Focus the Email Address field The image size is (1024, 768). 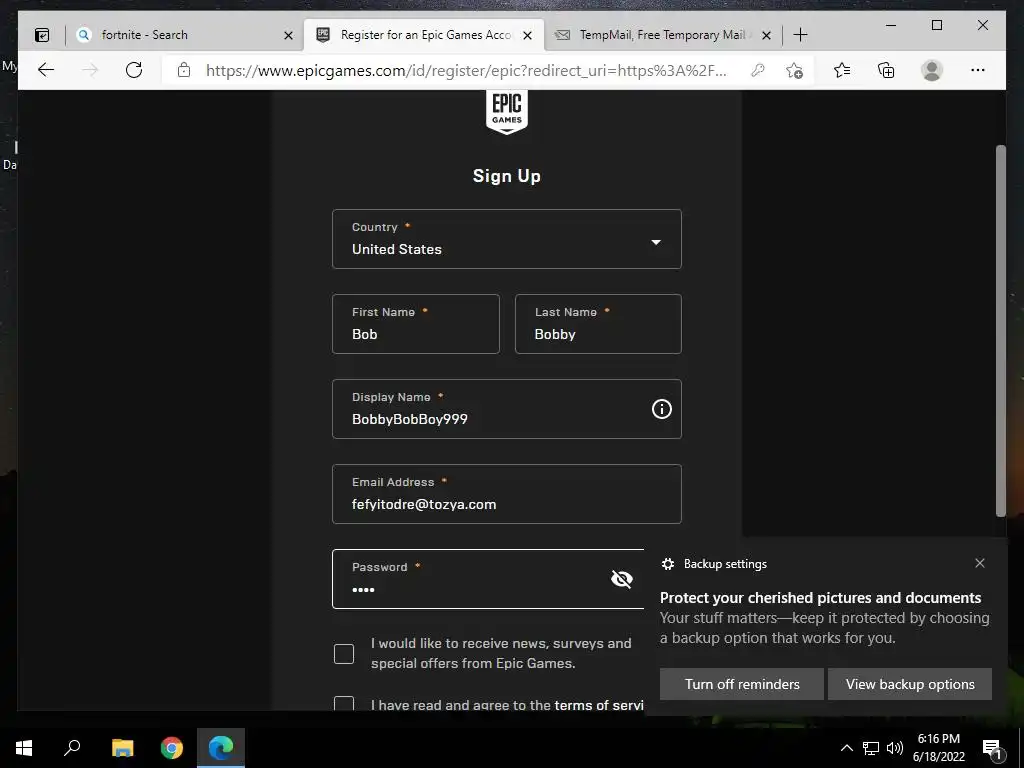(507, 494)
